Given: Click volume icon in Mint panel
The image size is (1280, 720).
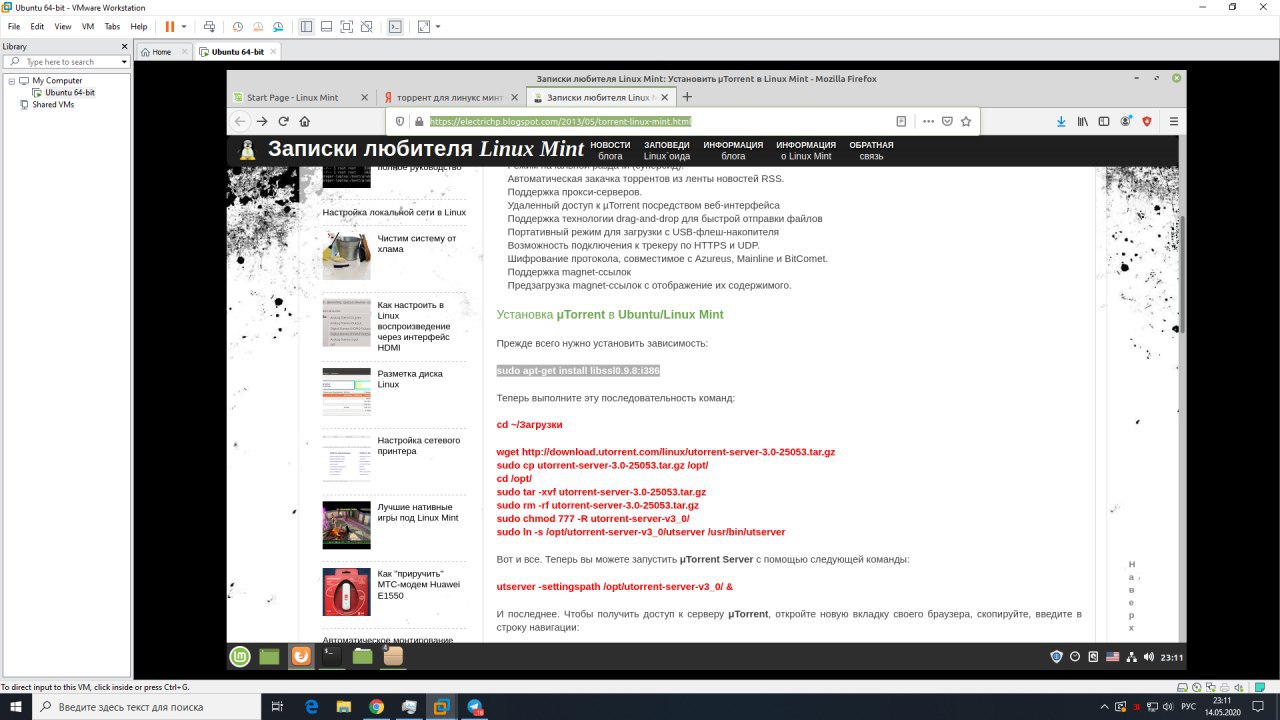Looking at the screenshot, I should coord(1148,657).
